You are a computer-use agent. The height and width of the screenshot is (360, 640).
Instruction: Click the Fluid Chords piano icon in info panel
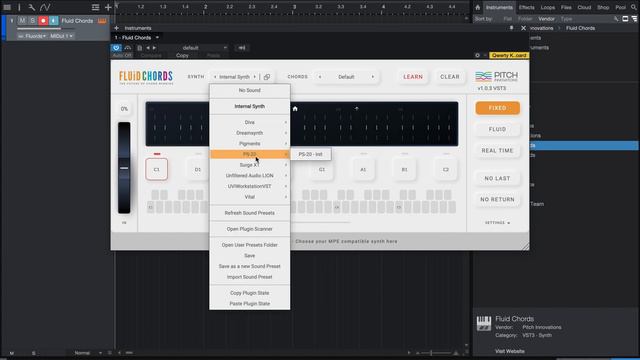(x=484, y=323)
